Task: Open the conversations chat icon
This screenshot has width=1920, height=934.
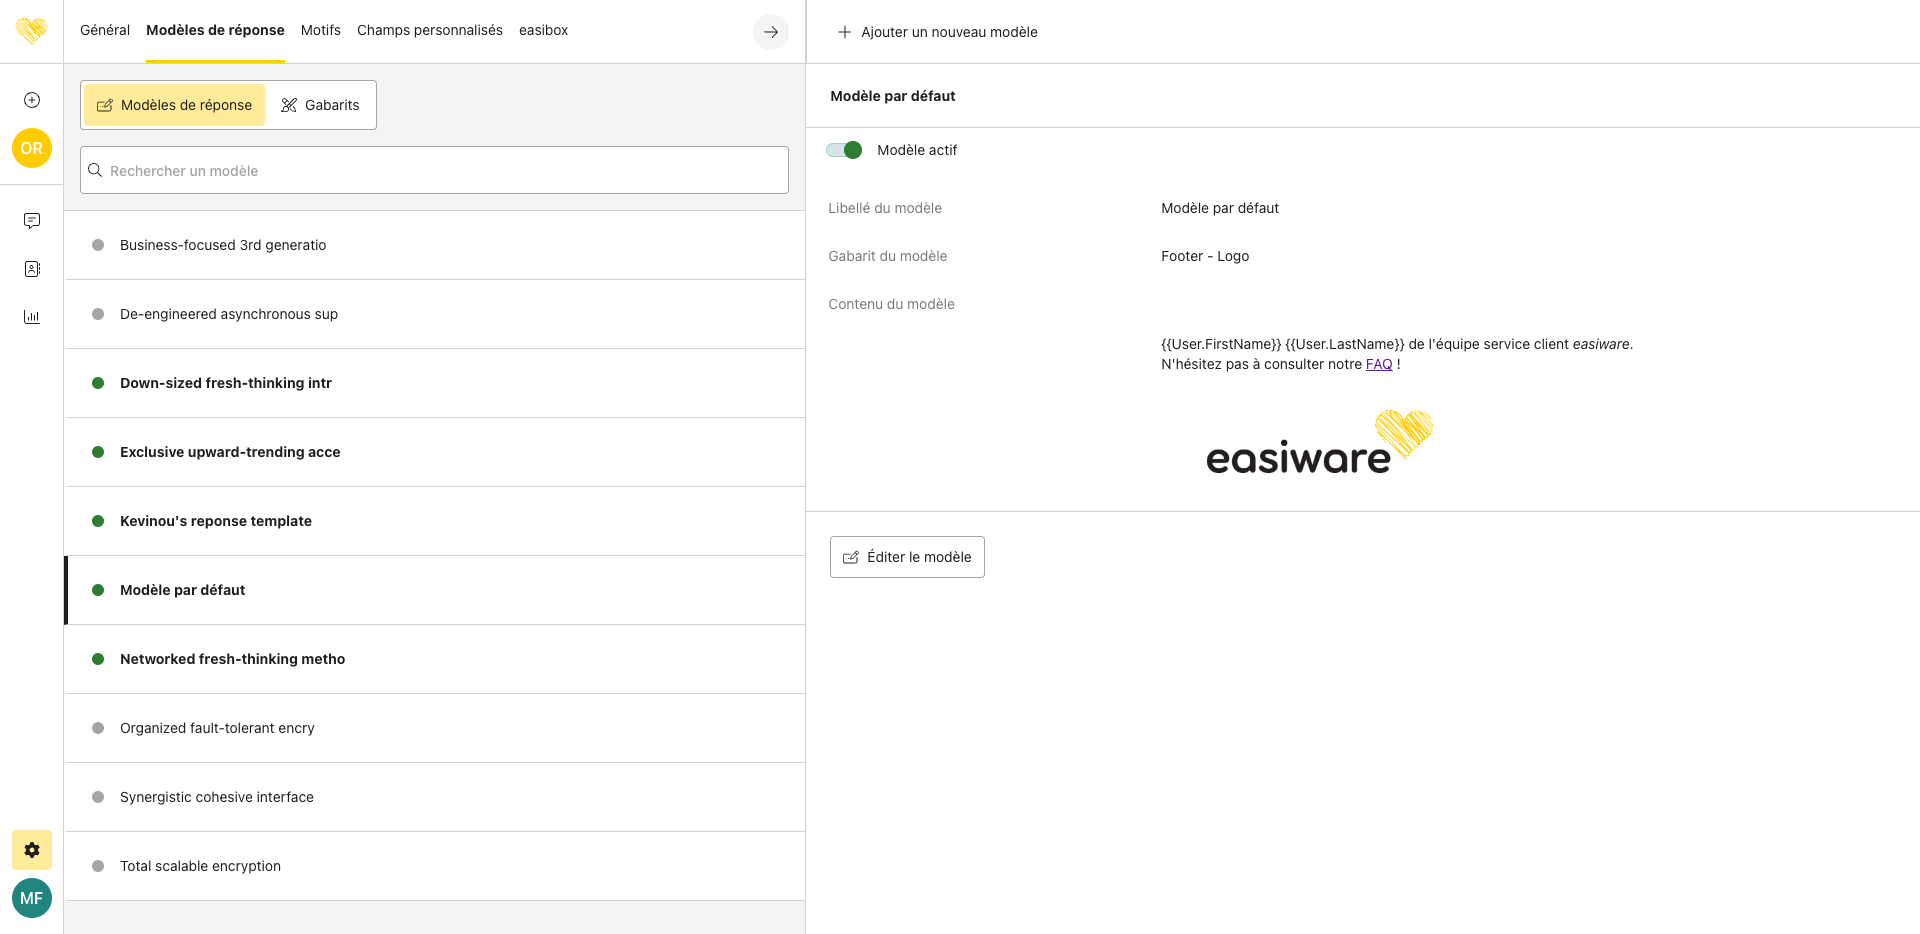Action: click(x=32, y=221)
